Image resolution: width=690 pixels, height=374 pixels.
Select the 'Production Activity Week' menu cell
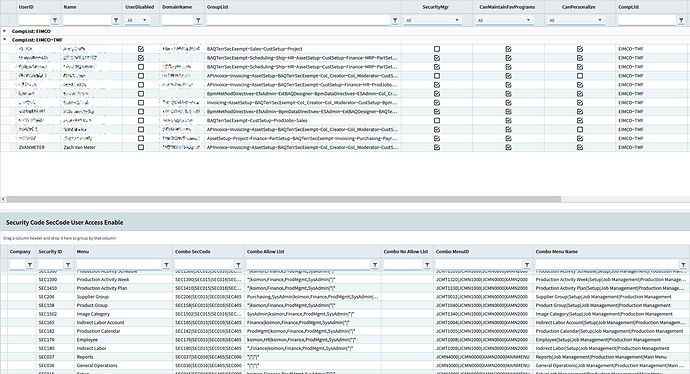[124, 279]
